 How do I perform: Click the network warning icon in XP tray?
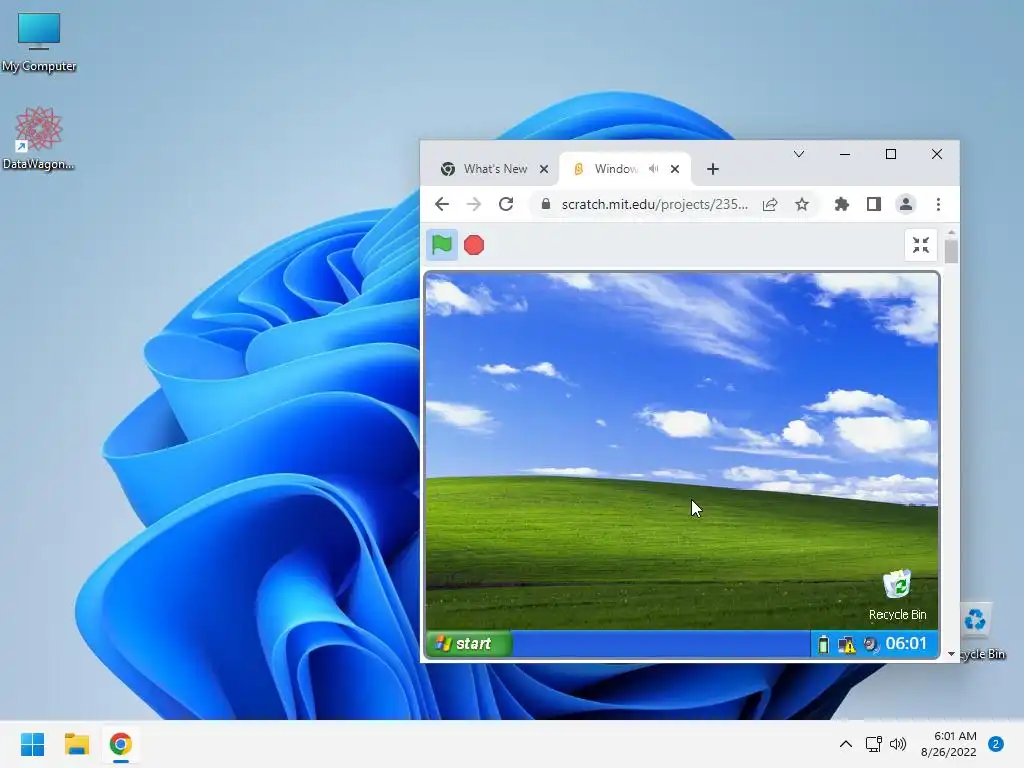pyautogui.click(x=846, y=645)
